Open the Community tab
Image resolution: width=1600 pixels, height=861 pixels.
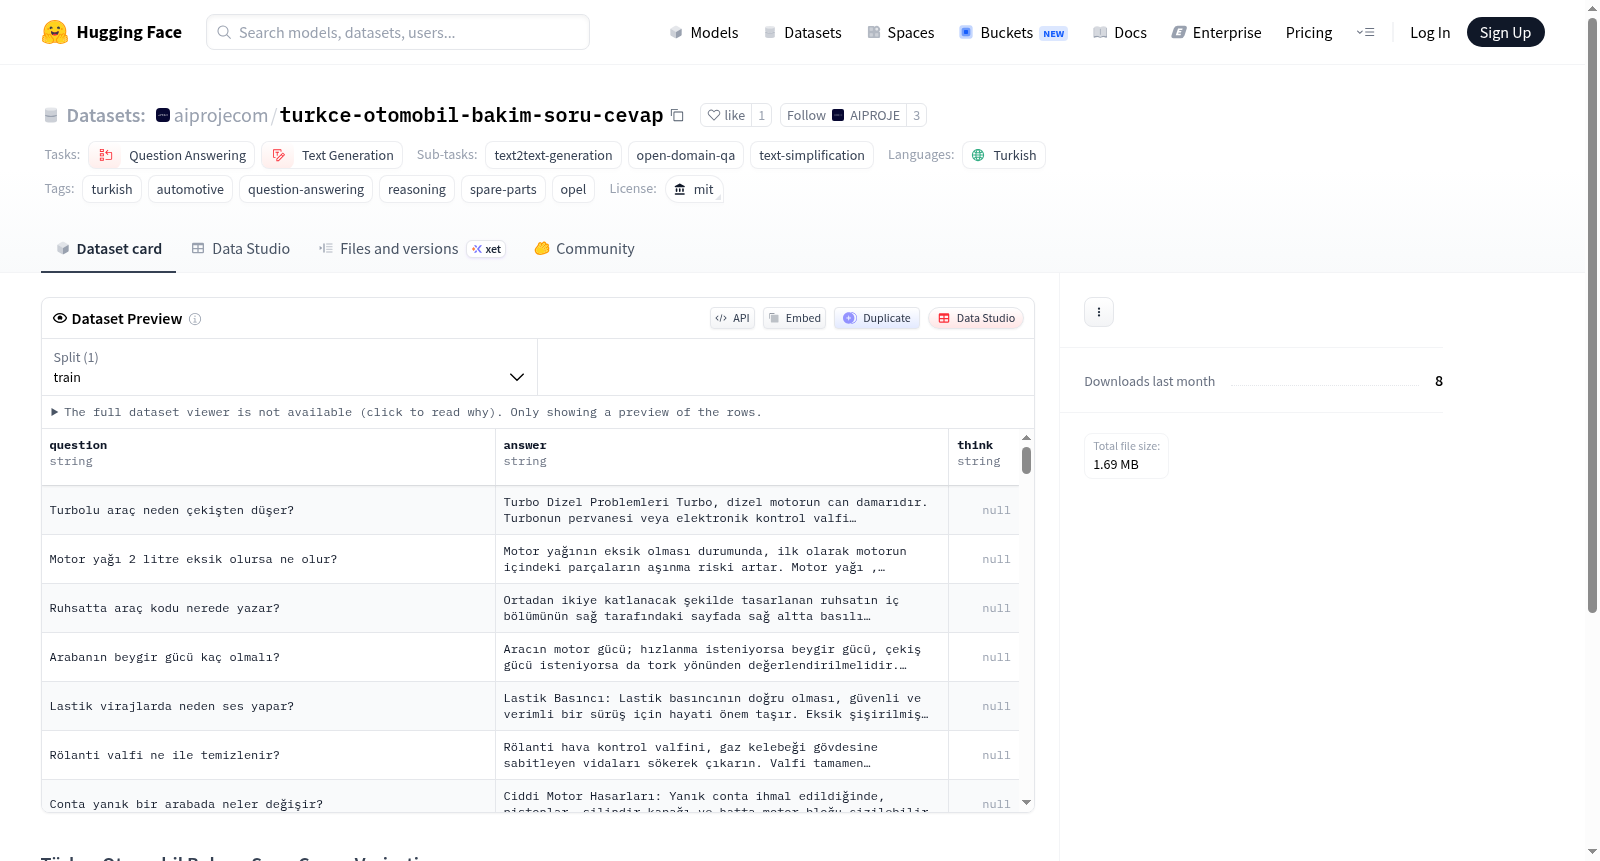[x=584, y=249]
